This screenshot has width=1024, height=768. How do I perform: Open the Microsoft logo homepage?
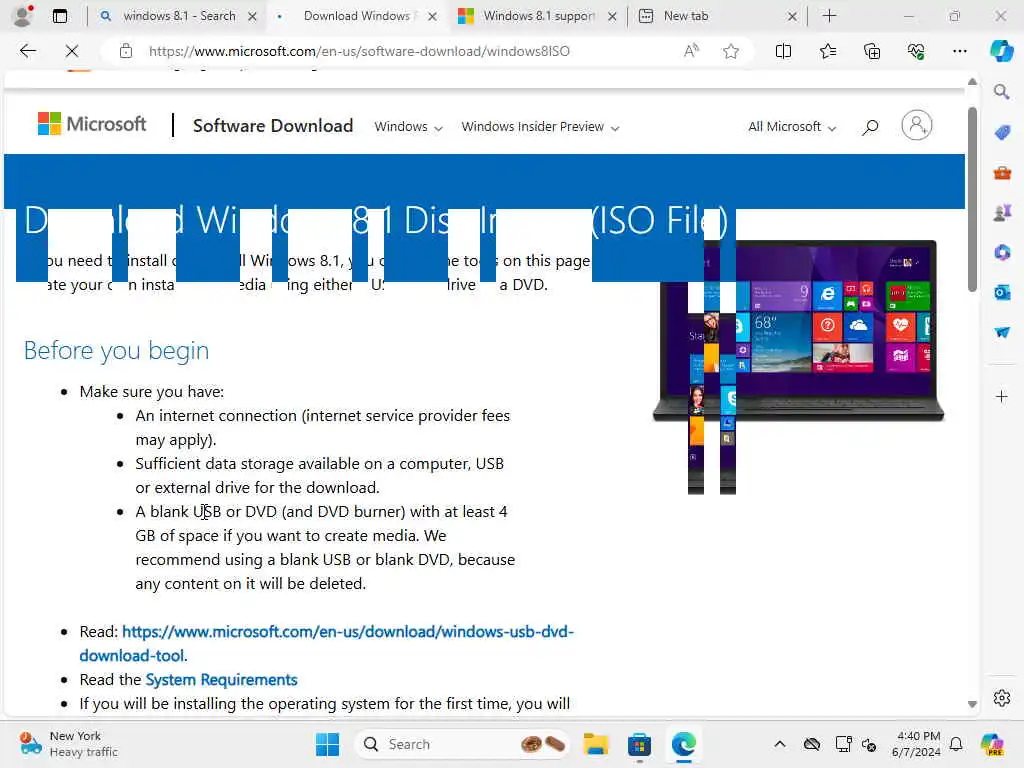point(92,123)
